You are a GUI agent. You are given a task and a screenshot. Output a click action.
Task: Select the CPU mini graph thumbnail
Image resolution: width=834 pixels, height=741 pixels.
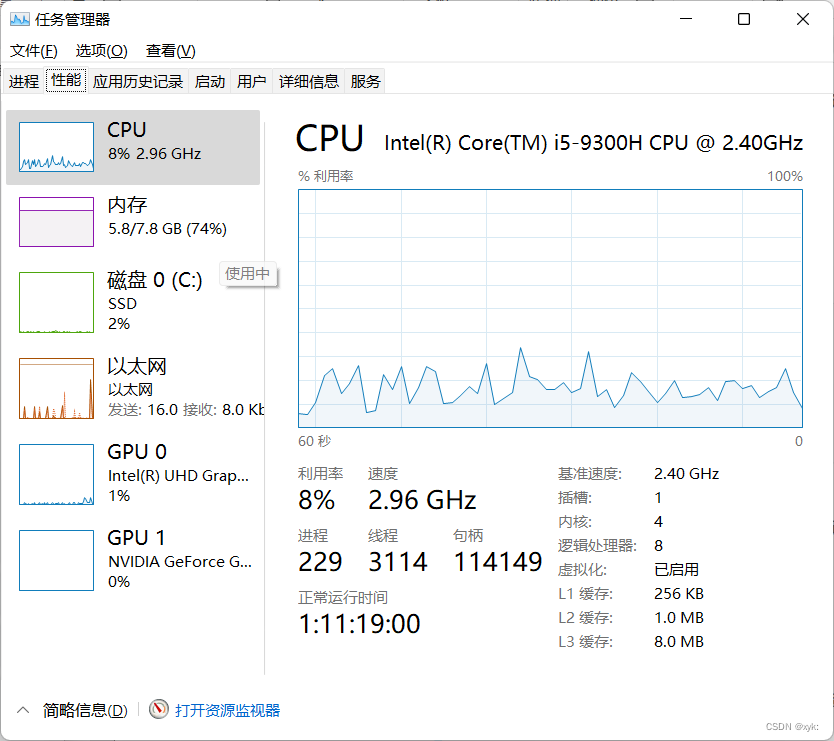(56, 147)
